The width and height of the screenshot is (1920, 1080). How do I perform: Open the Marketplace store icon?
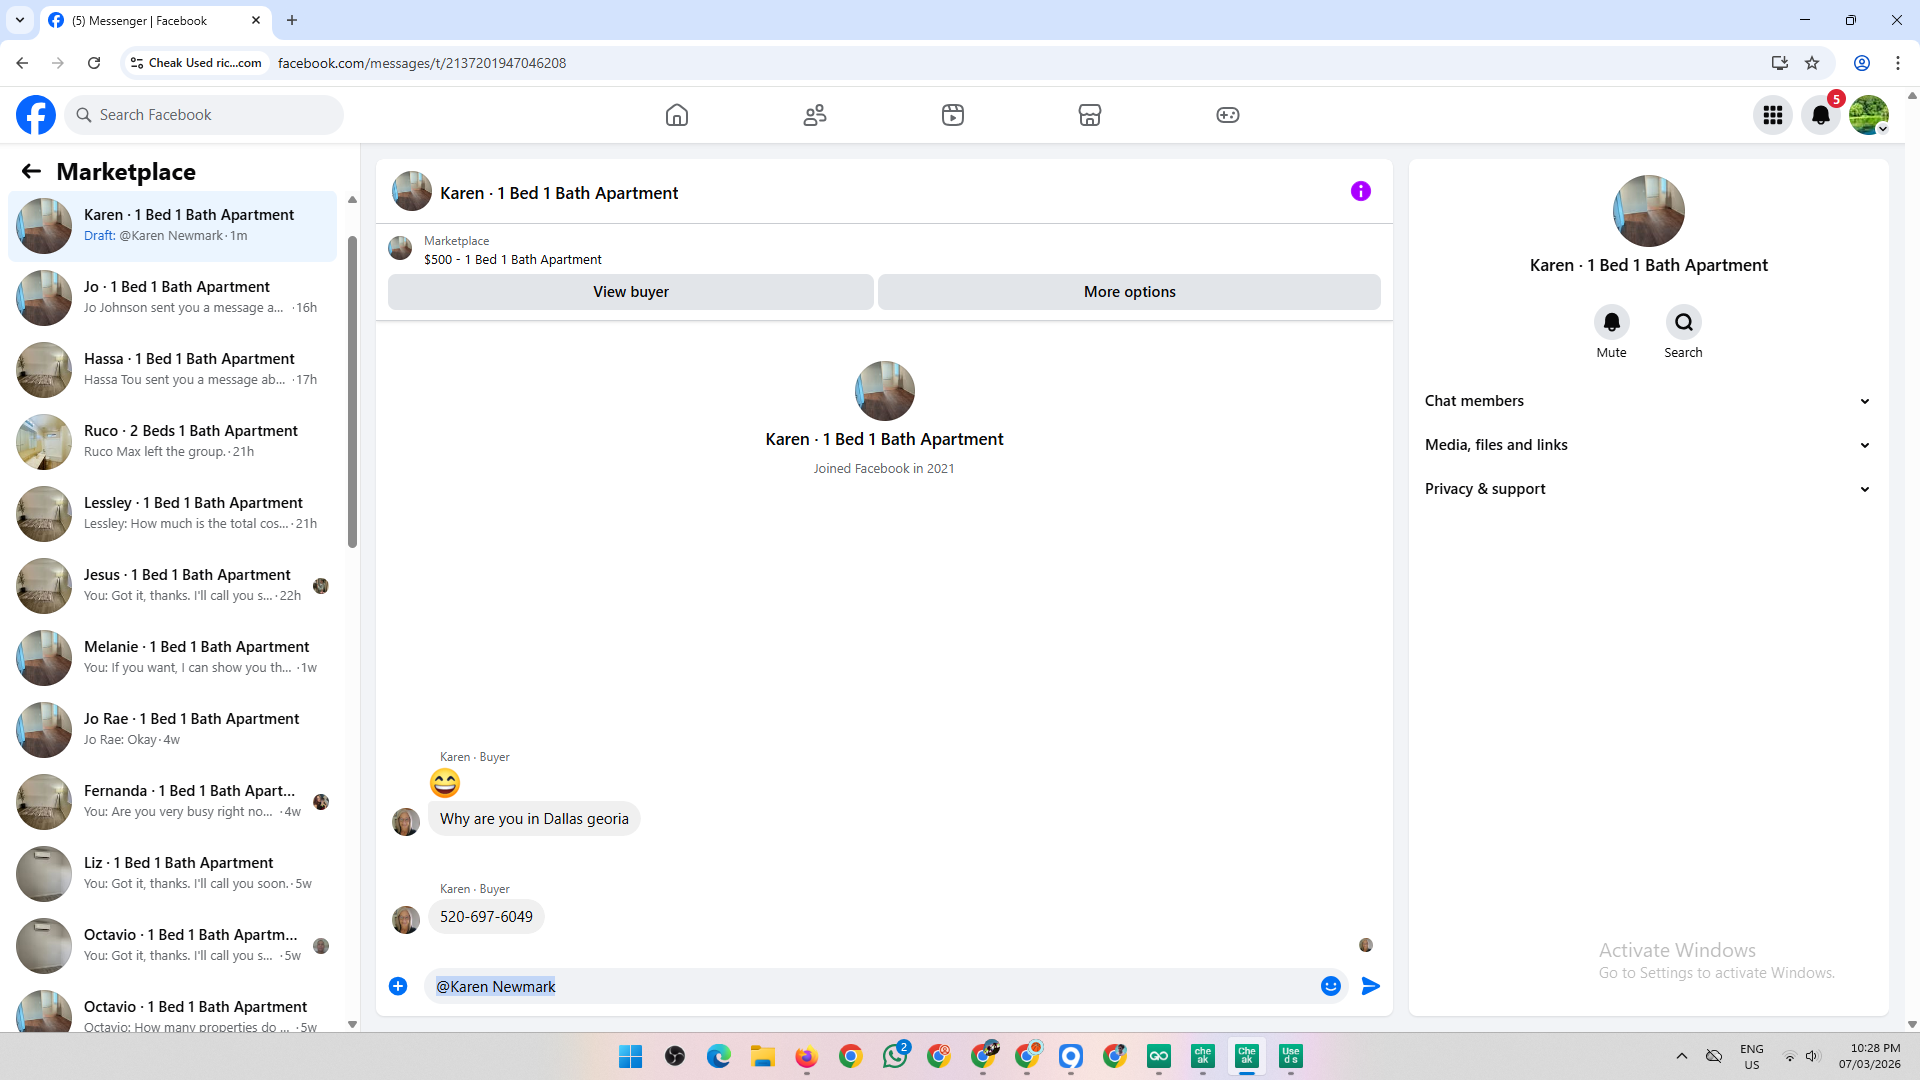1090,115
